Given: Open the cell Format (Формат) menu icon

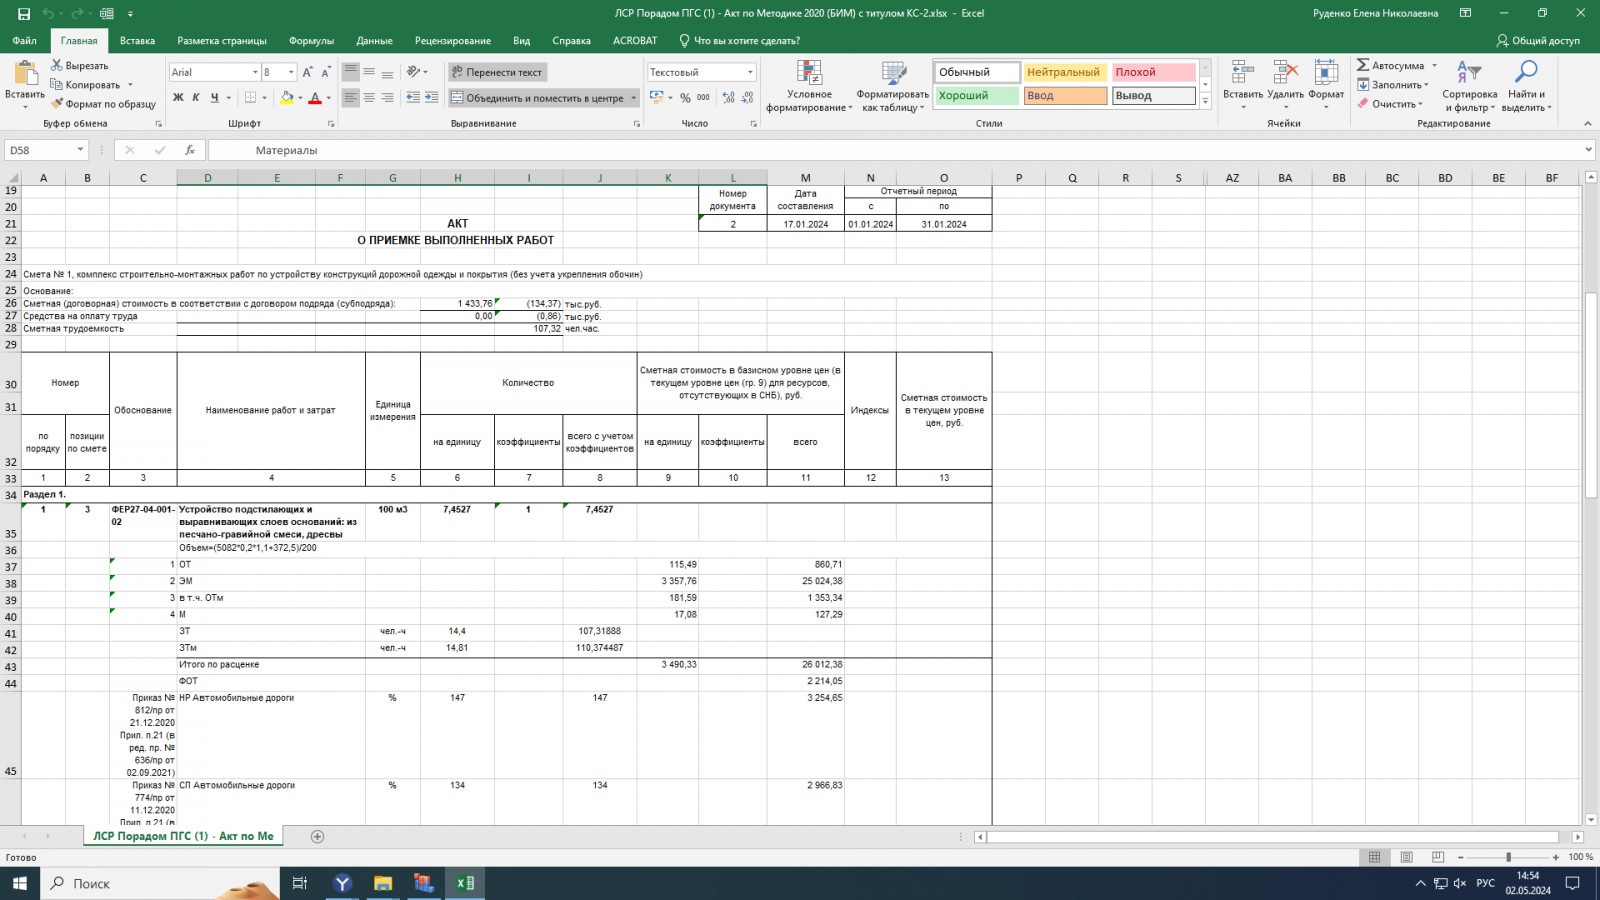Looking at the screenshot, I should pyautogui.click(x=1326, y=73).
